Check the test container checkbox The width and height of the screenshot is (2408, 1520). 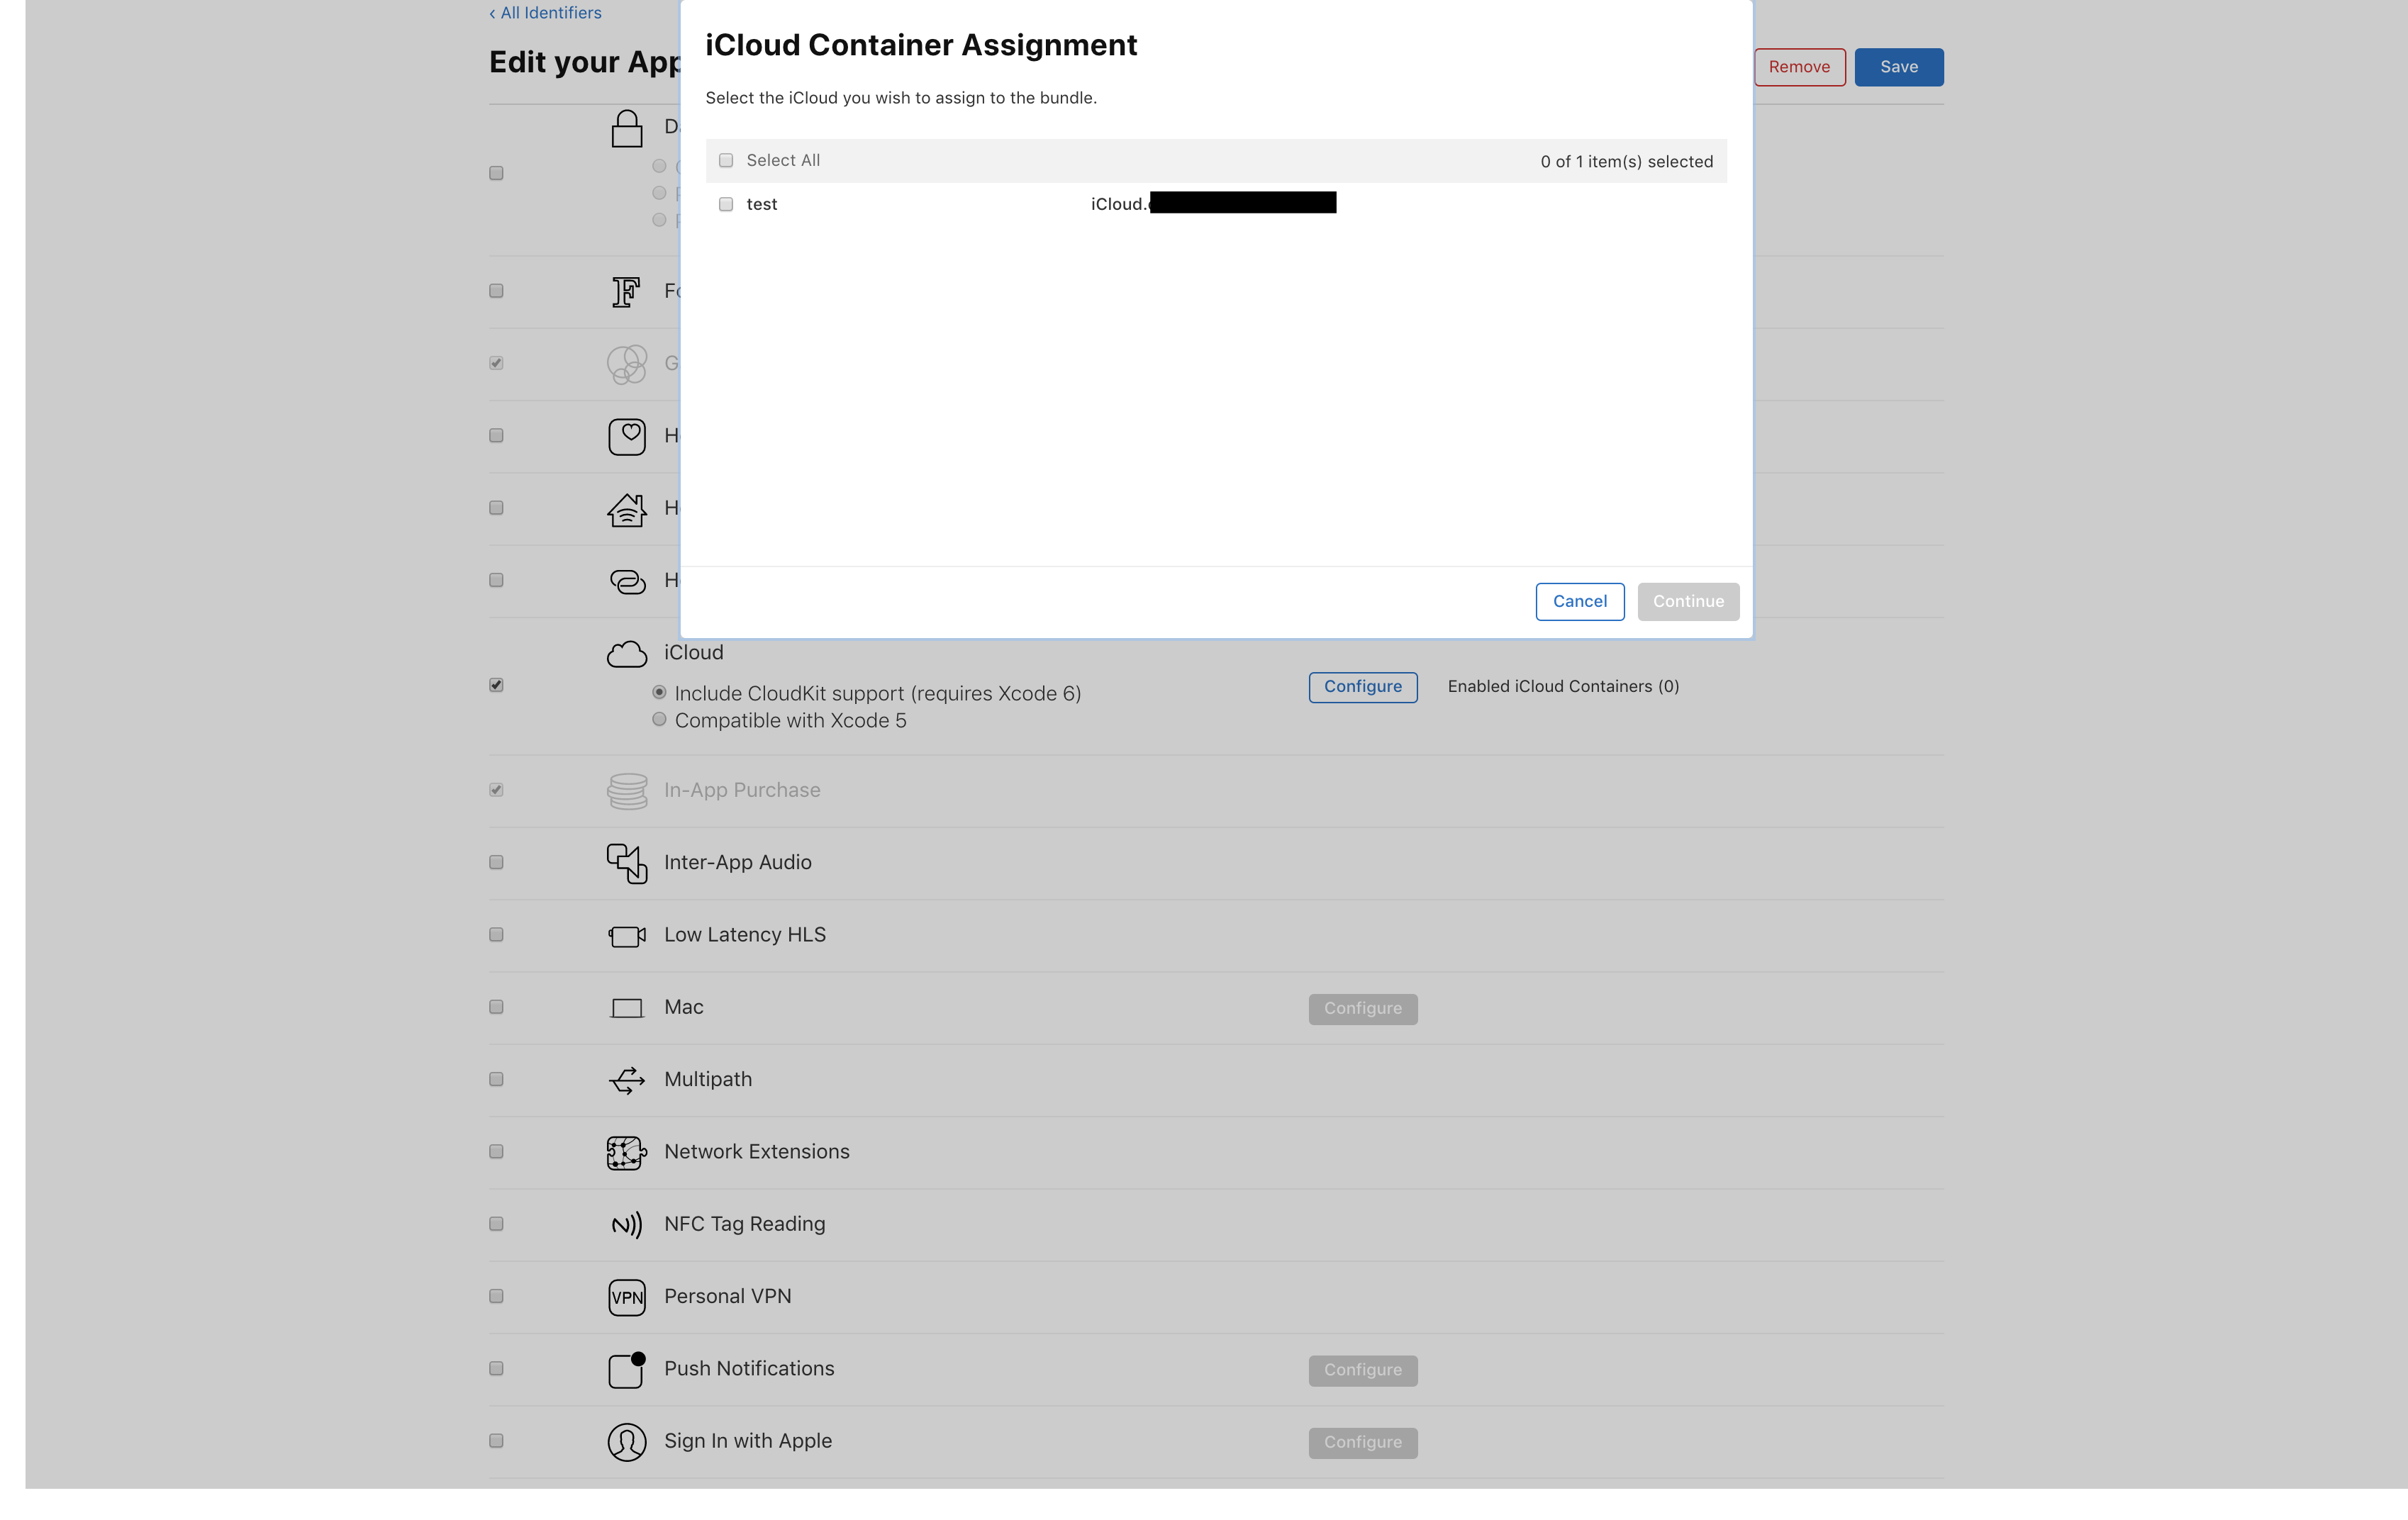click(x=726, y=204)
